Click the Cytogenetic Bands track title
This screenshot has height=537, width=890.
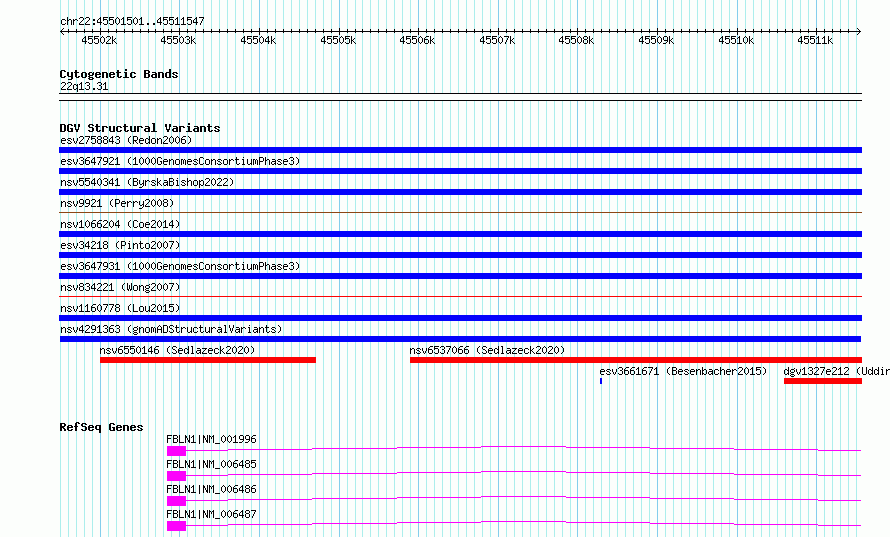pyautogui.click(x=119, y=74)
